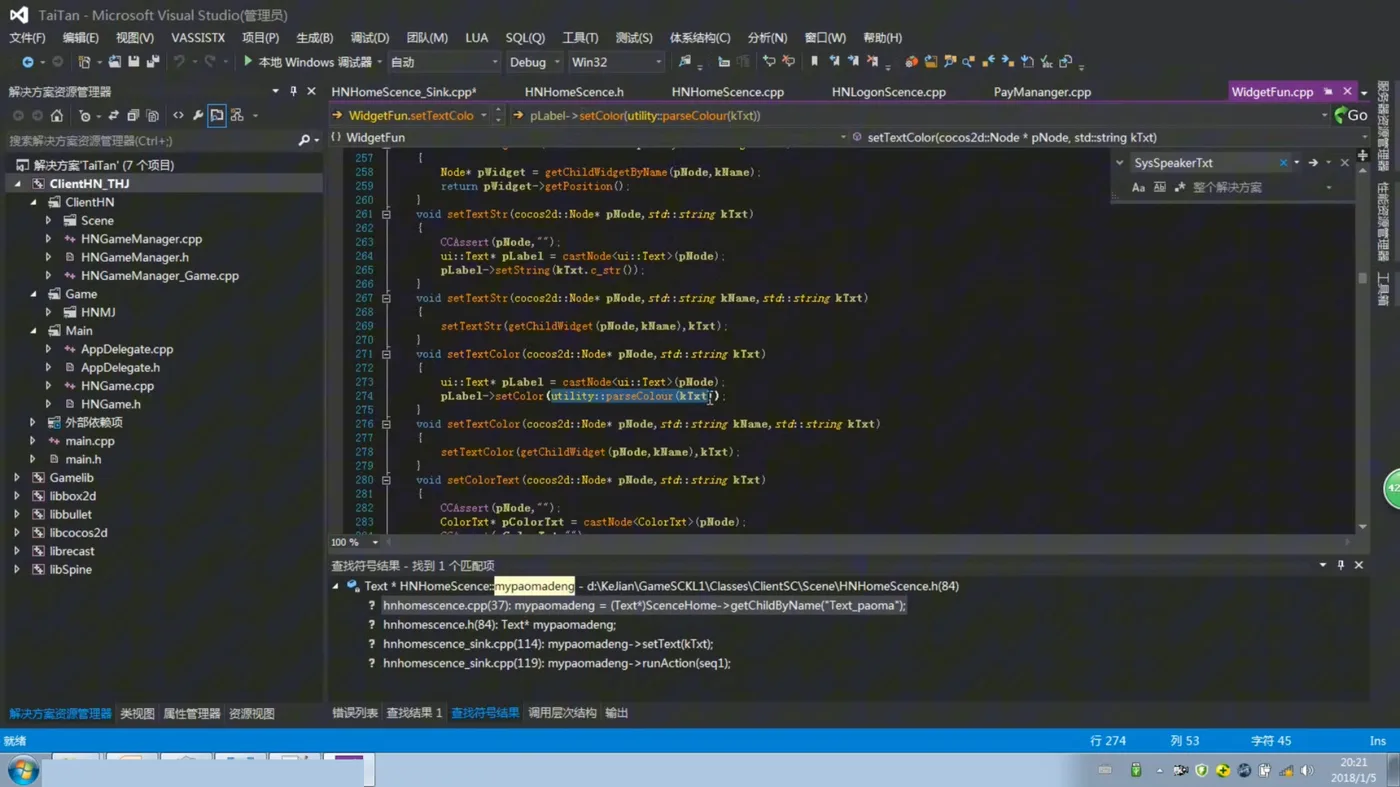Open hnhomescence_sink.cpp(114) search result
Screen dimensions: 1400x787
548,644
